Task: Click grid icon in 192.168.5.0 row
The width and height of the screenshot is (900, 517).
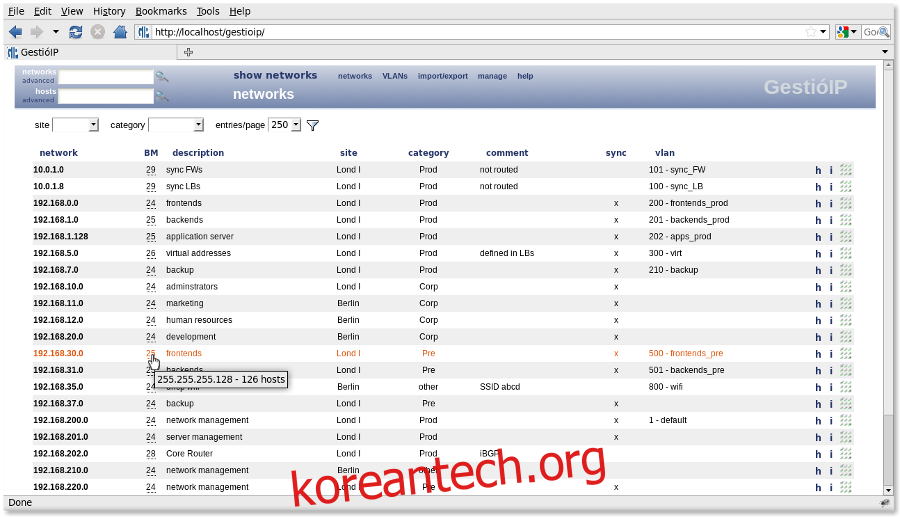Action: click(x=845, y=253)
